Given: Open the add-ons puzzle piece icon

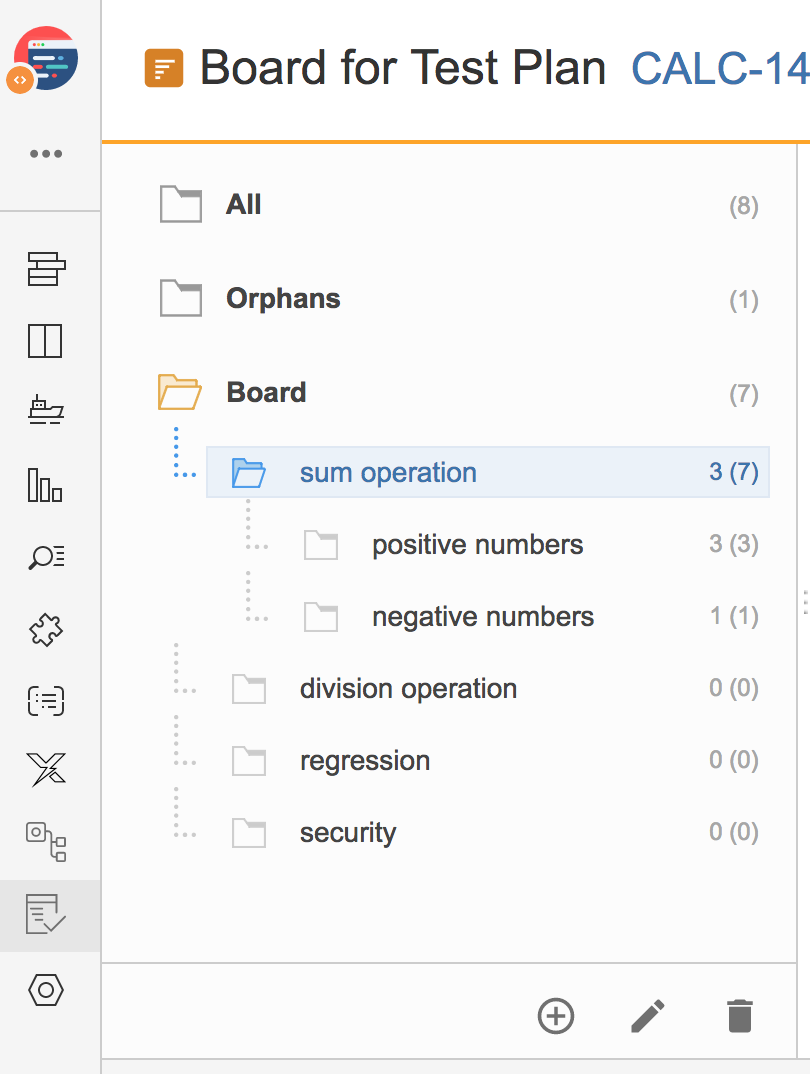Looking at the screenshot, I should (x=46, y=629).
